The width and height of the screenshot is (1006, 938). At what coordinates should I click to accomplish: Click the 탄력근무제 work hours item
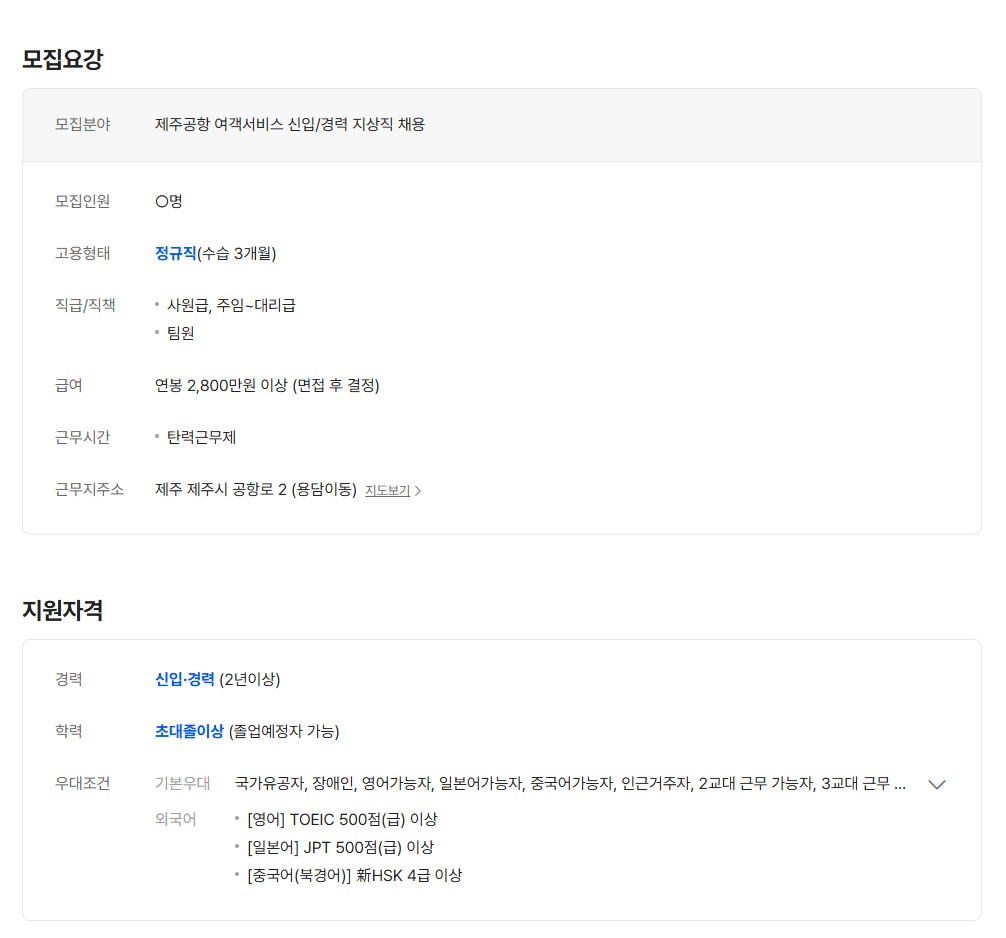(201, 437)
